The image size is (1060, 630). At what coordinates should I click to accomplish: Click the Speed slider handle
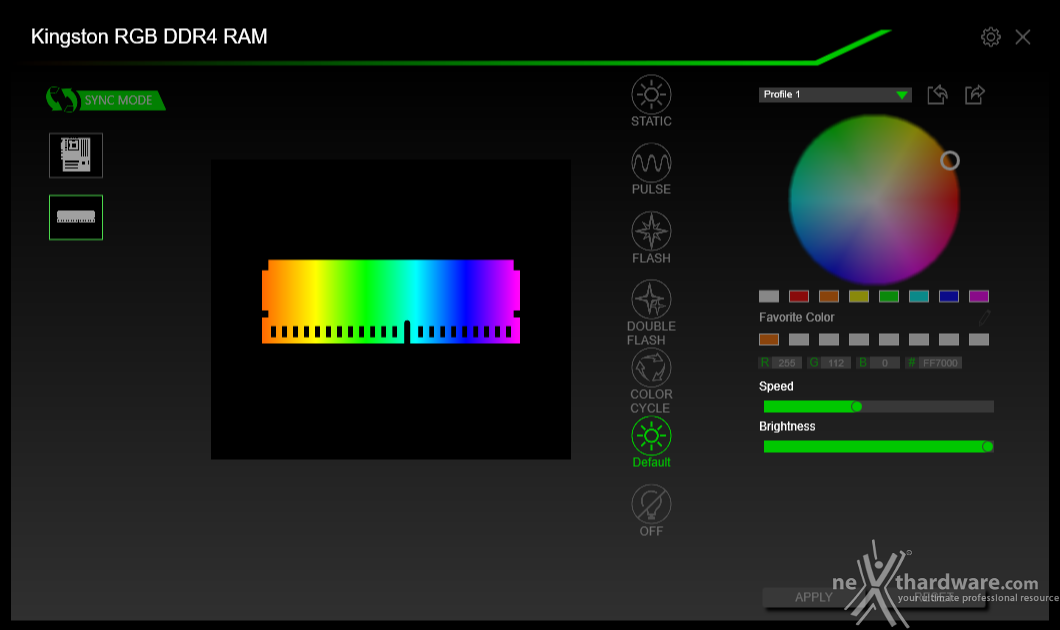pyautogui.click(x=857, y=406)
